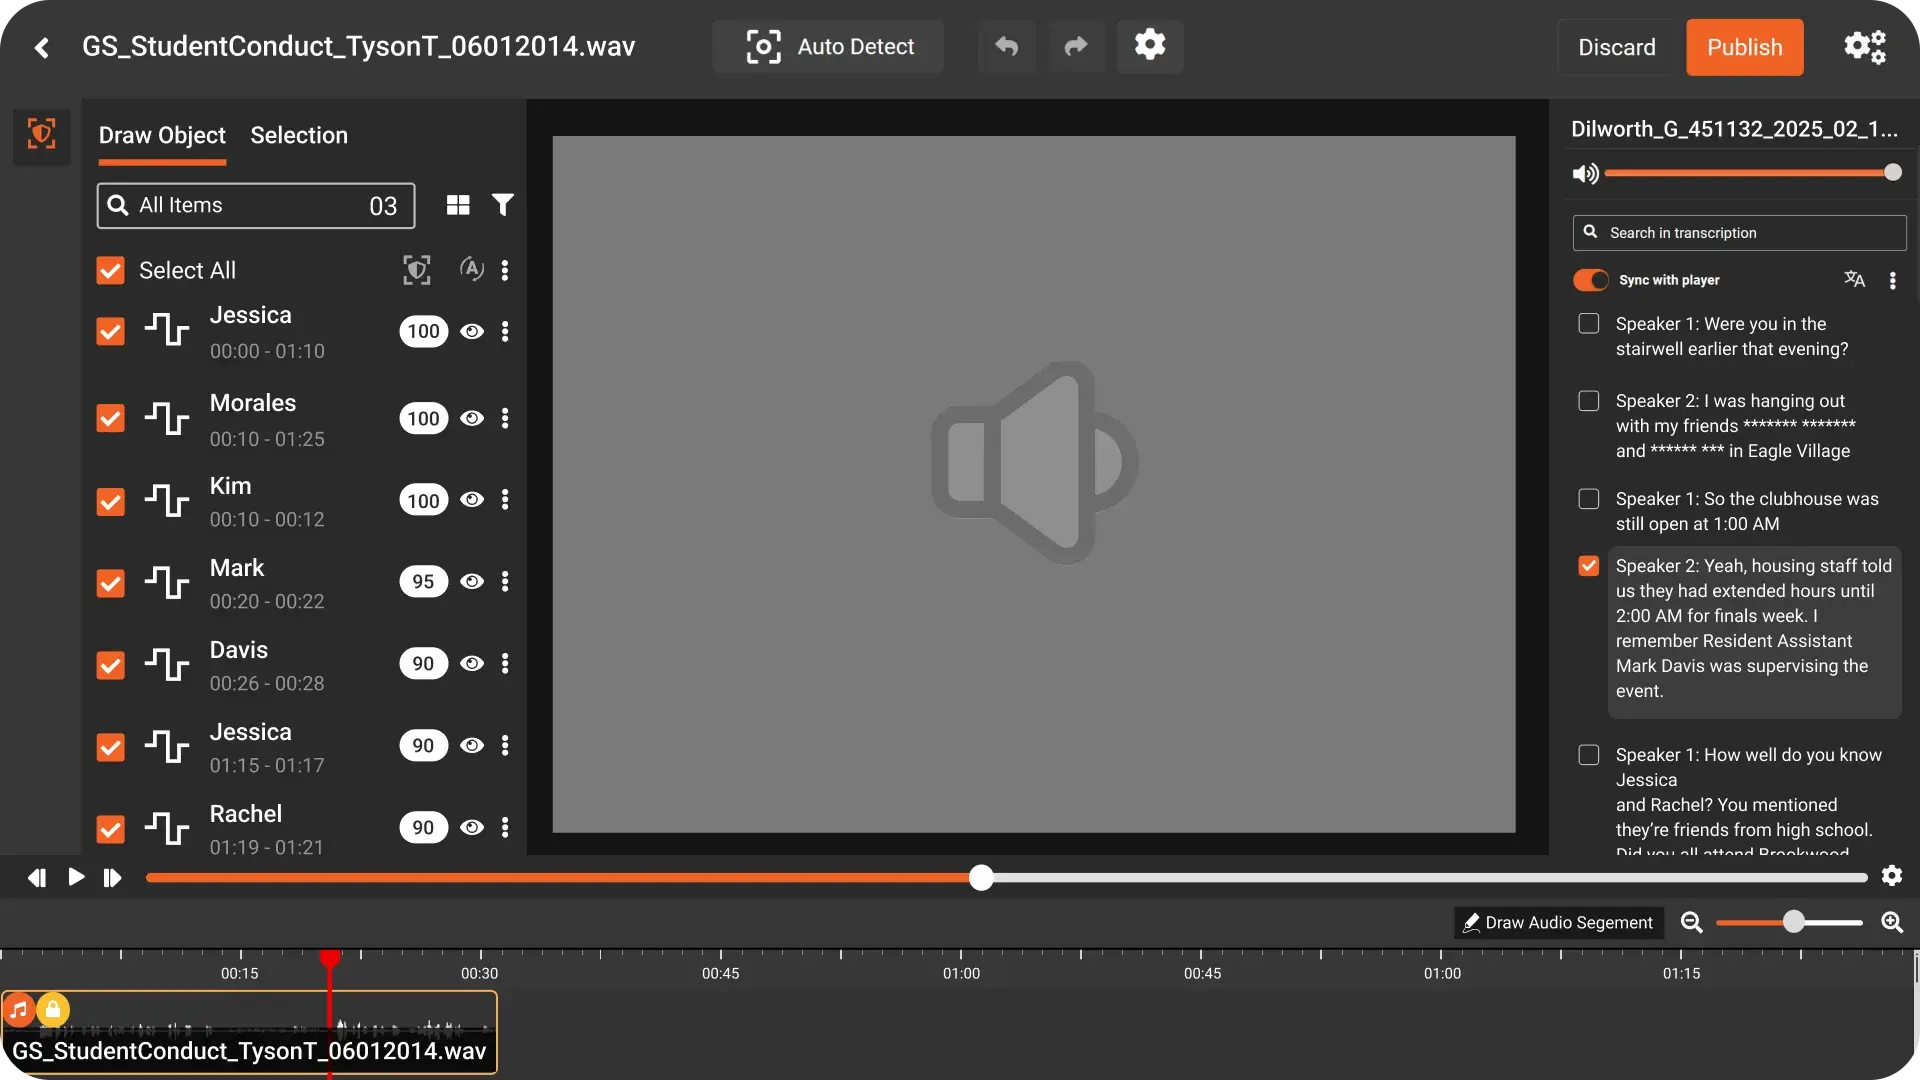Open options menu for Jessica 00:00 segment

click(x=505, y=331)
